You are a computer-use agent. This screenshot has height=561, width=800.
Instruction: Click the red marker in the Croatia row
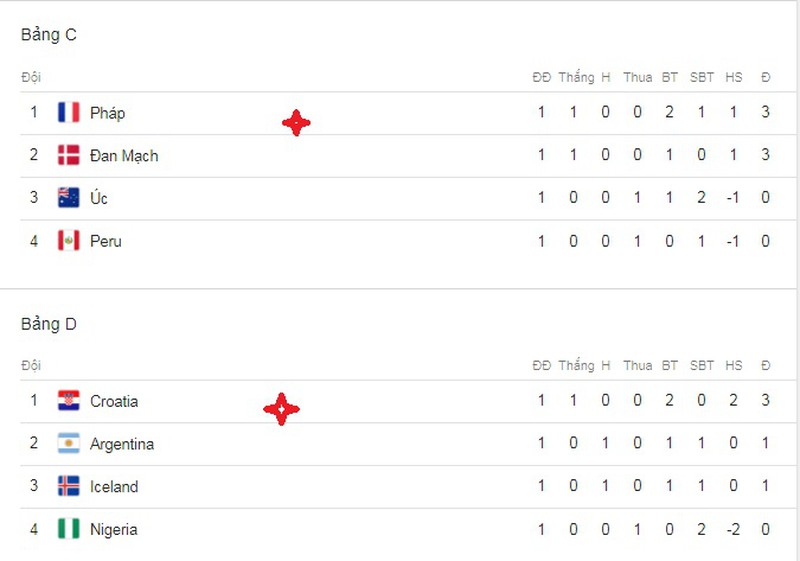(281, 409)
